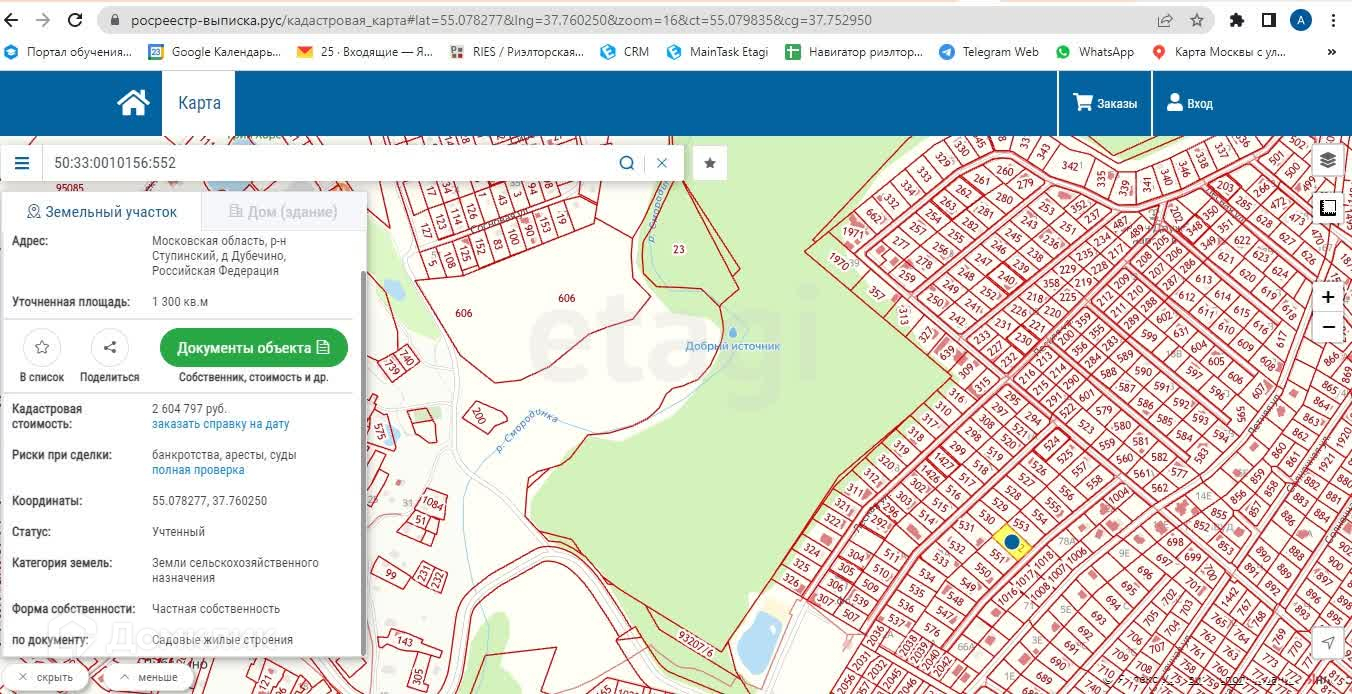Click the geolocation arrow on the map
This screenshot has height=694, width=1352.
click(1327, 642)
